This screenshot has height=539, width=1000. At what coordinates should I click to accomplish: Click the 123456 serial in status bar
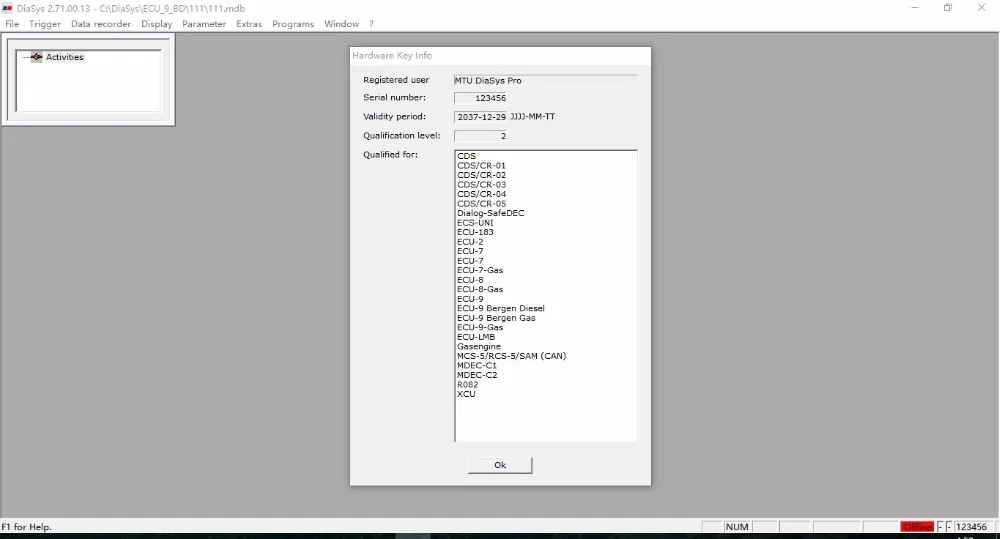[971, 527]
